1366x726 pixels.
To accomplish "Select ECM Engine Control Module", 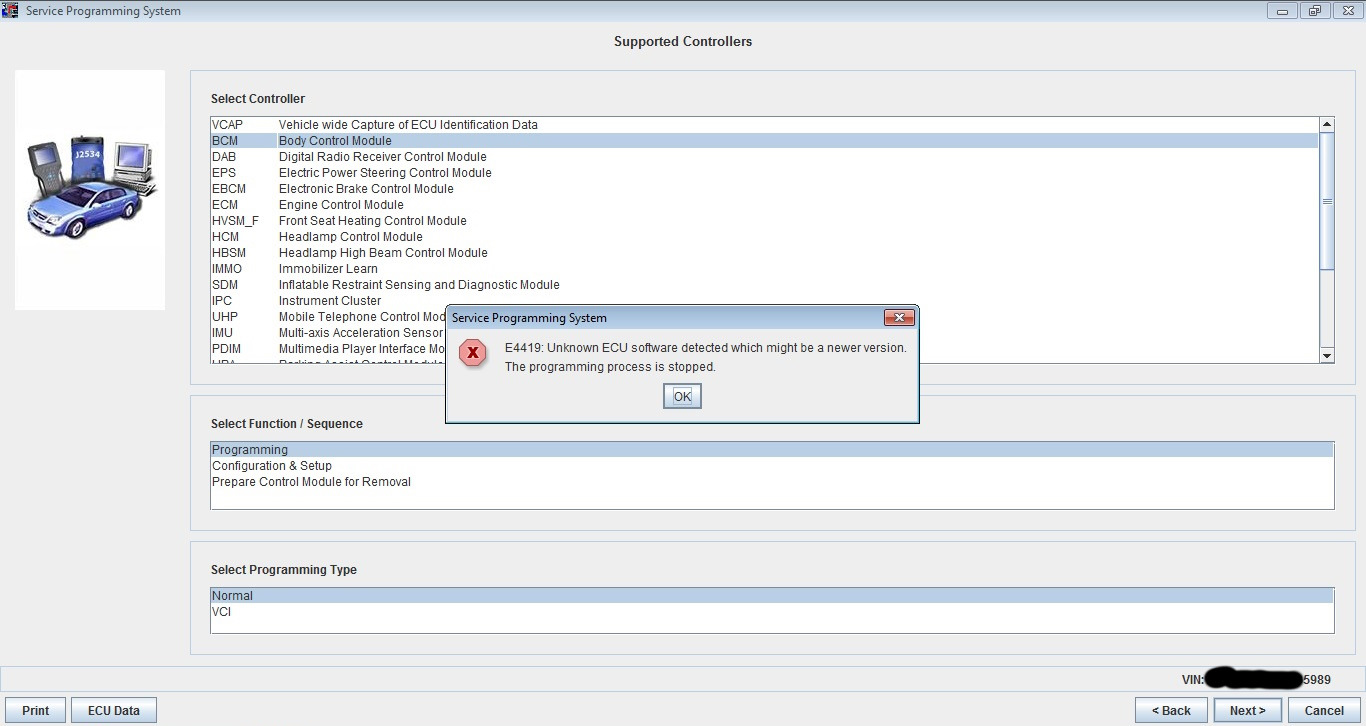I will [x=764, y=205].
